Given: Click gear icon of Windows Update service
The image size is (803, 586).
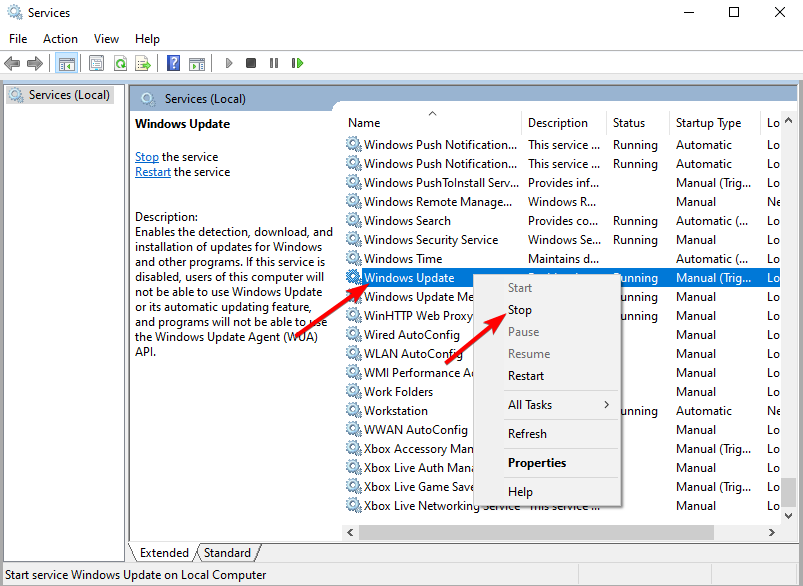Looking at the screenshot, I should pyautogui.click(x=353, y=277).
